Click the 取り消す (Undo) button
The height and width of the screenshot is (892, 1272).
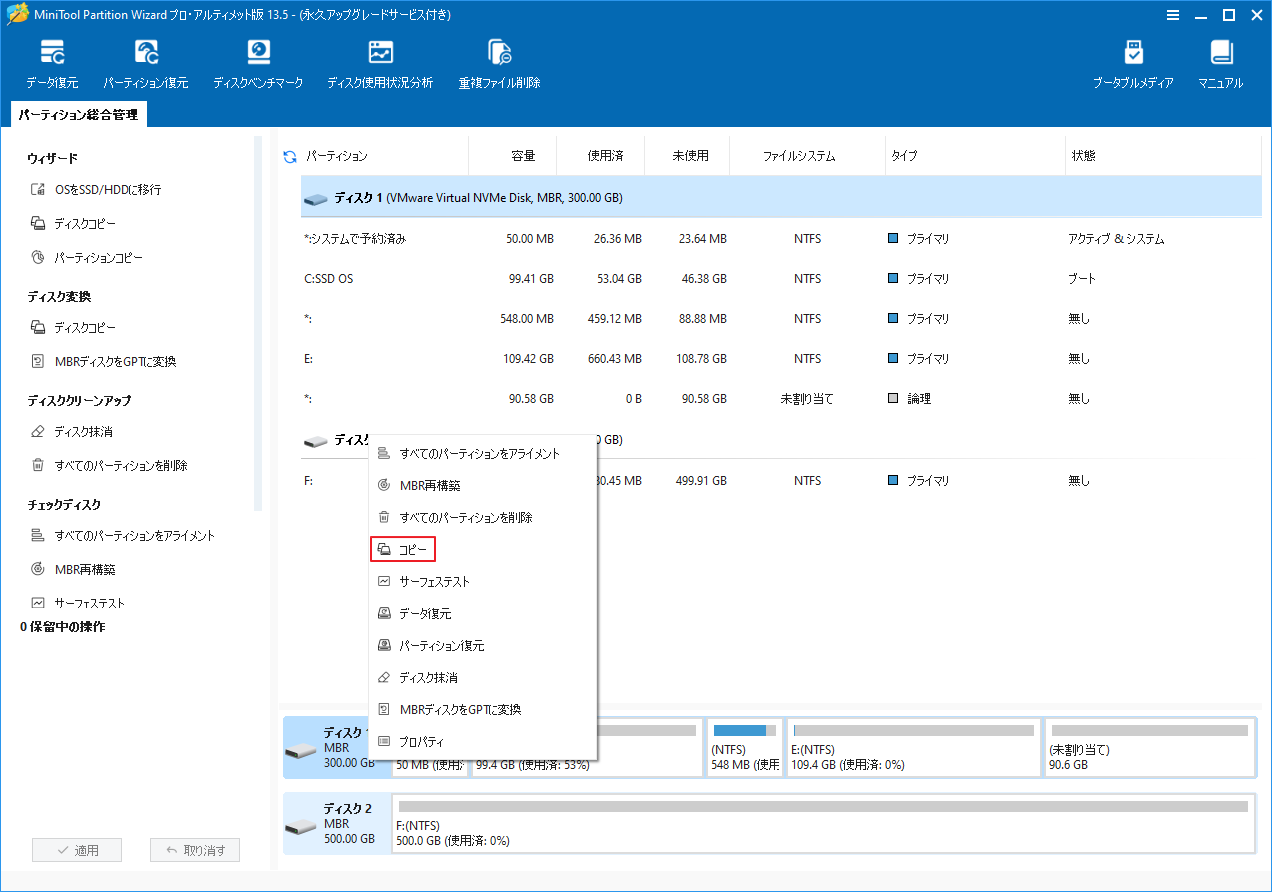(195, 849)
